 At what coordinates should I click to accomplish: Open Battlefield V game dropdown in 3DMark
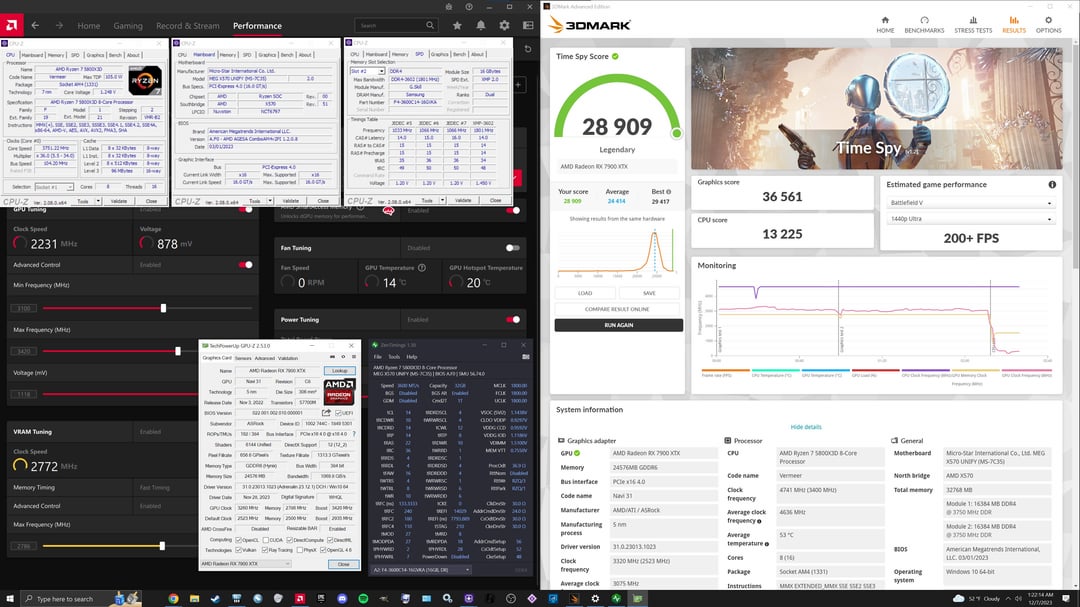(x=970, y=203)
